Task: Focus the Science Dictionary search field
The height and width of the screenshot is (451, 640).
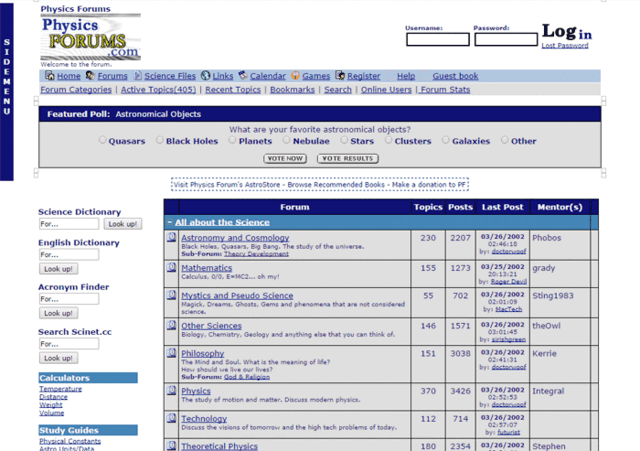Action: (x=69, y=224)
